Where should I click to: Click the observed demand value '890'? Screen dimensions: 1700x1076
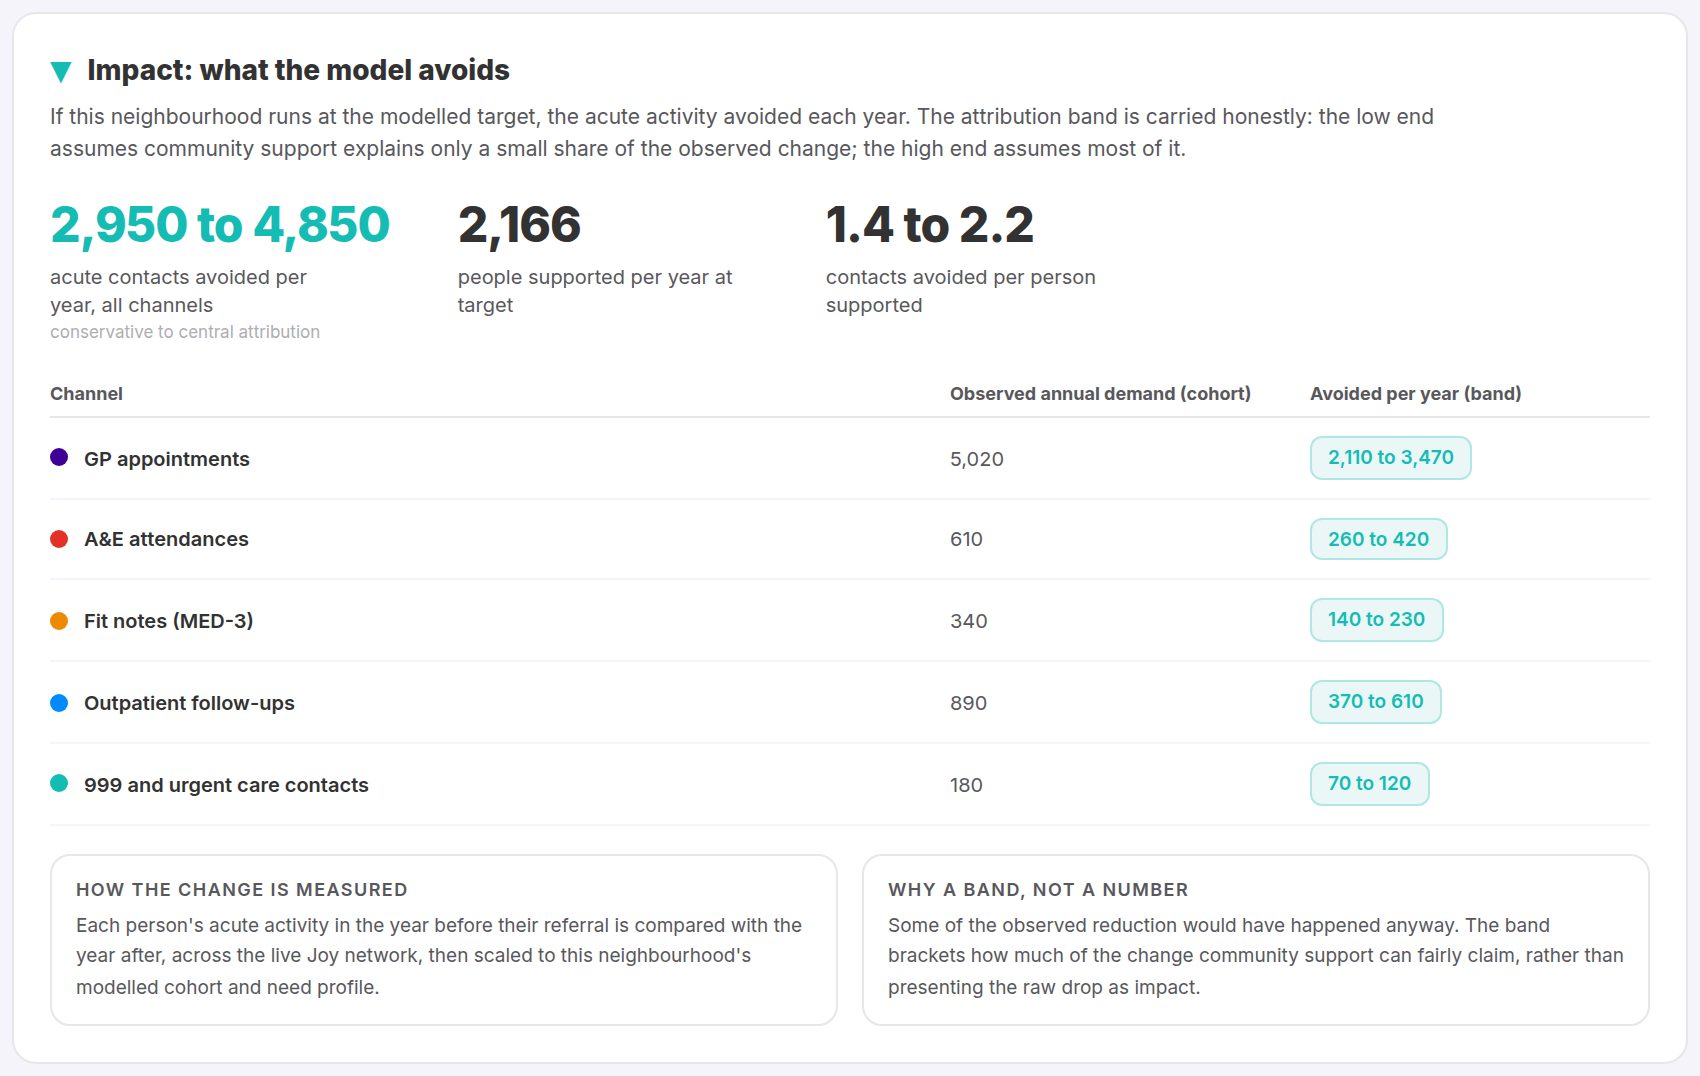pyautogui.click(x=968, y=703)
